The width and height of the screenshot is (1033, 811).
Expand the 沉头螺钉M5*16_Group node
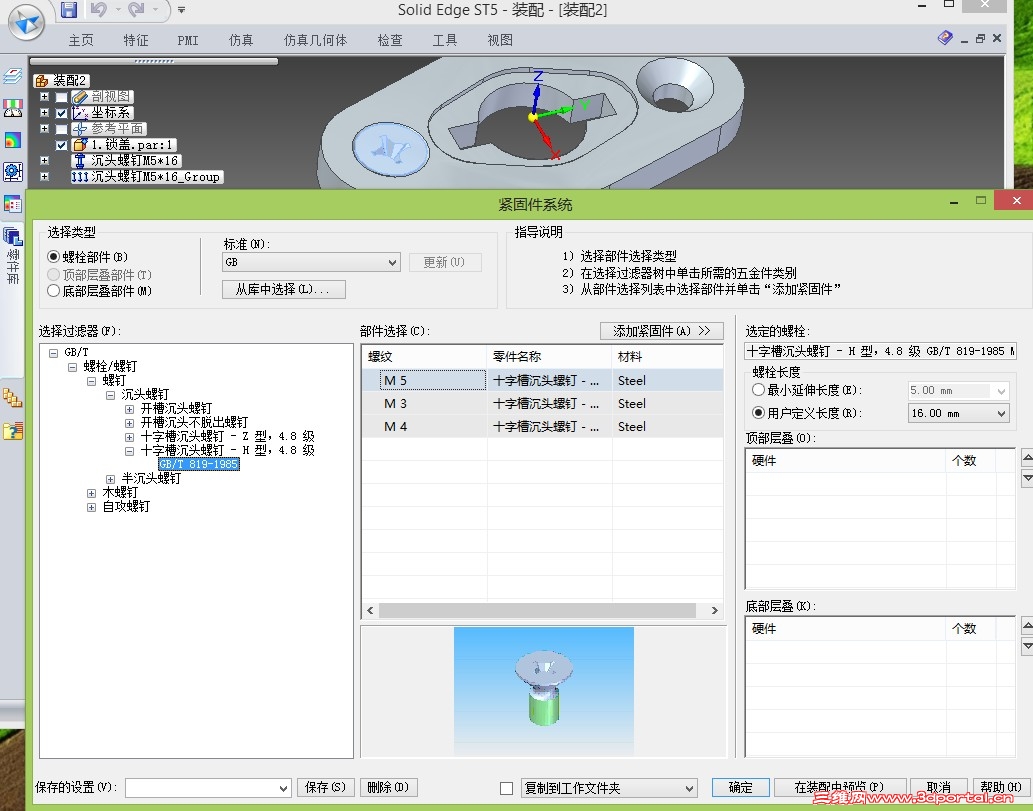point(44,177)
